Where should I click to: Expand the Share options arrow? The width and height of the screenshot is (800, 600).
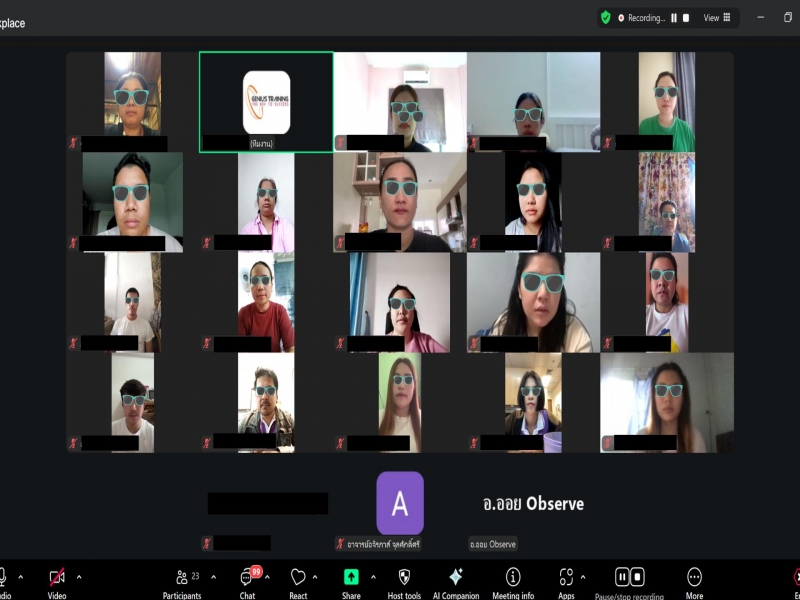372,577
